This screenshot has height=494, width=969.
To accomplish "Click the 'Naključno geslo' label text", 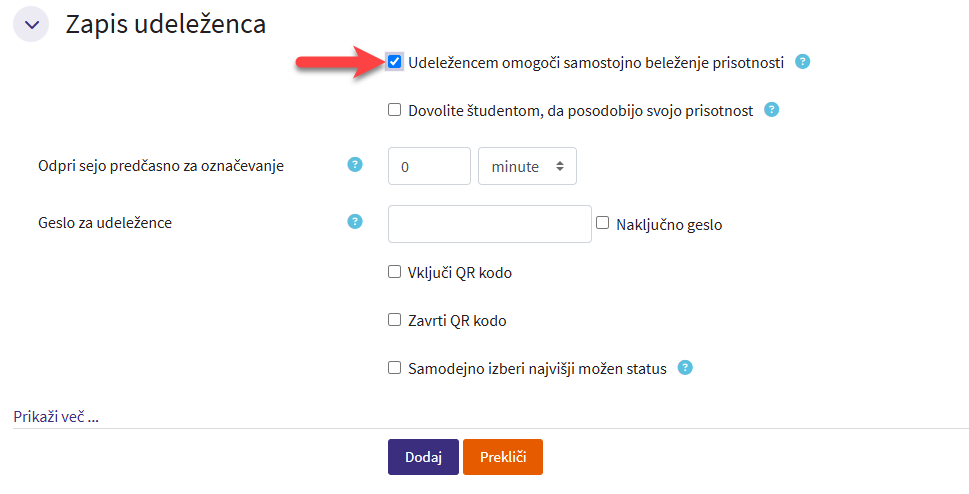I will pyautogui.click(x=669, y=225).
